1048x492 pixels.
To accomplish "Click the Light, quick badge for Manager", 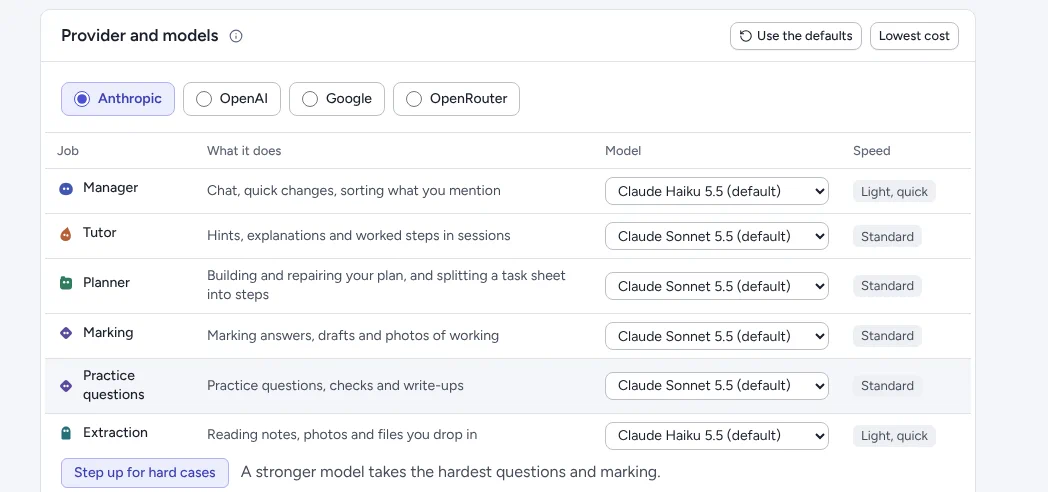I will tap(894, 192).
